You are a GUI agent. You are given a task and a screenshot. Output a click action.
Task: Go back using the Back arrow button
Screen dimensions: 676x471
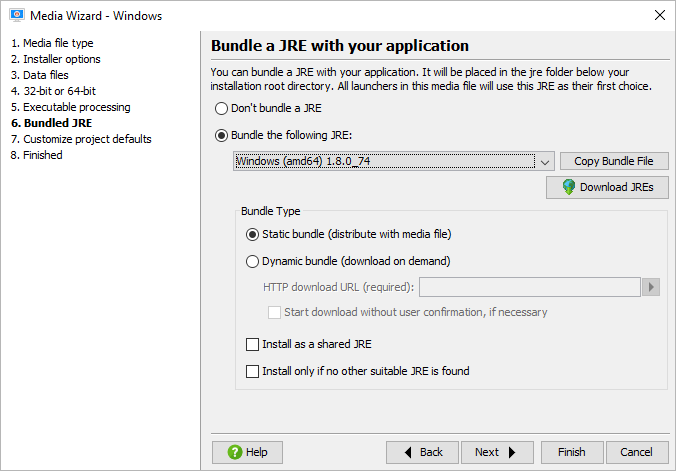pyautogui.click(x=422, y=452)
